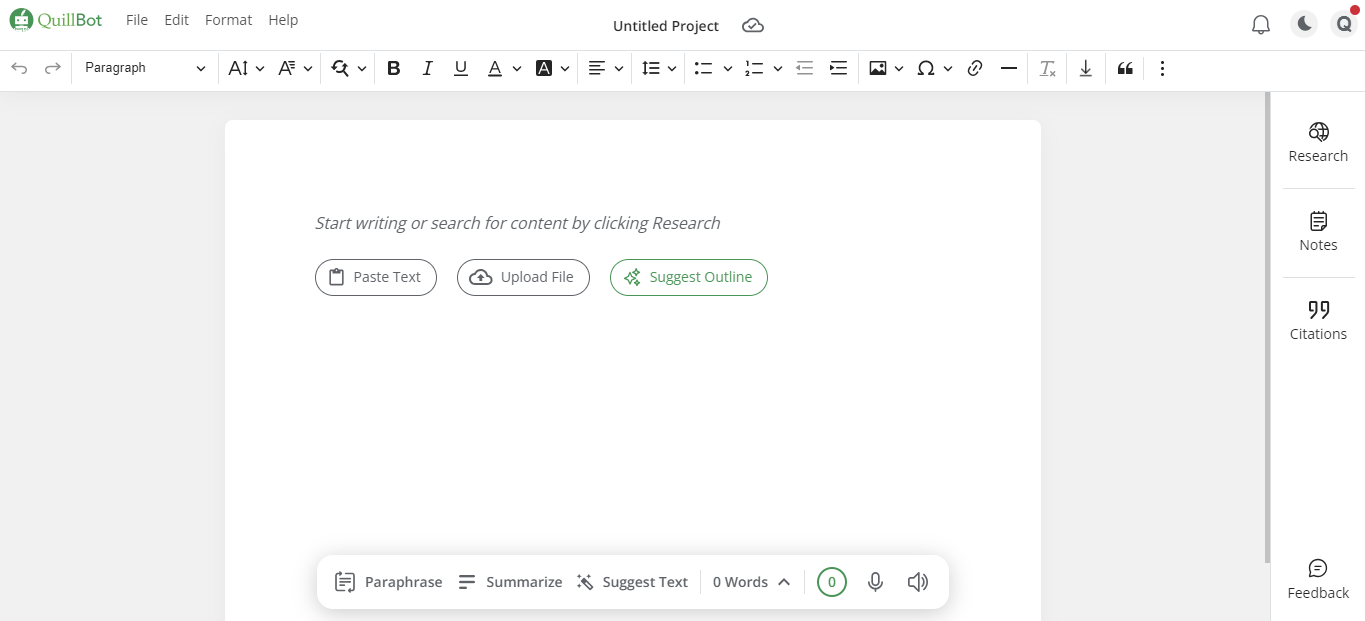Click the microphone dictation icon
The height and width of the screenshot is (621, 1365).
click(875, 582)
